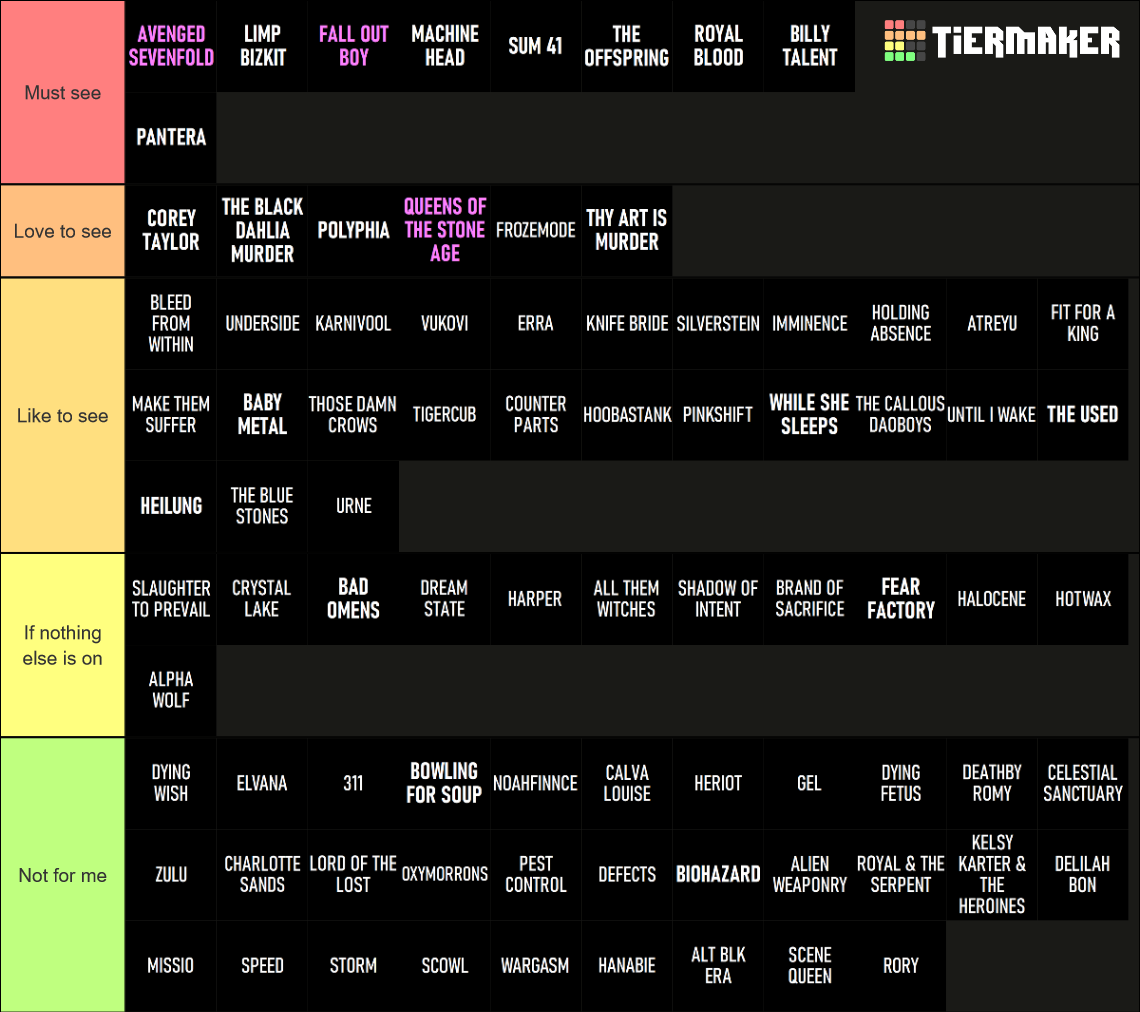This screenshot has height=1012, width=1140.
Task: Select the yellow If nothing else is on label
Action: (63, 645)
